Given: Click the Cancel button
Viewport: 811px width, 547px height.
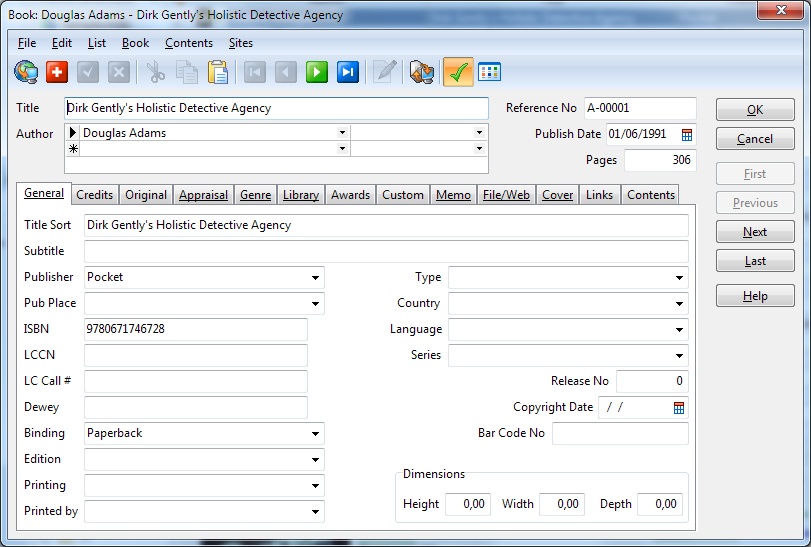Looking at the screenshot, I should pyautogui.click(x=755, y=139).
